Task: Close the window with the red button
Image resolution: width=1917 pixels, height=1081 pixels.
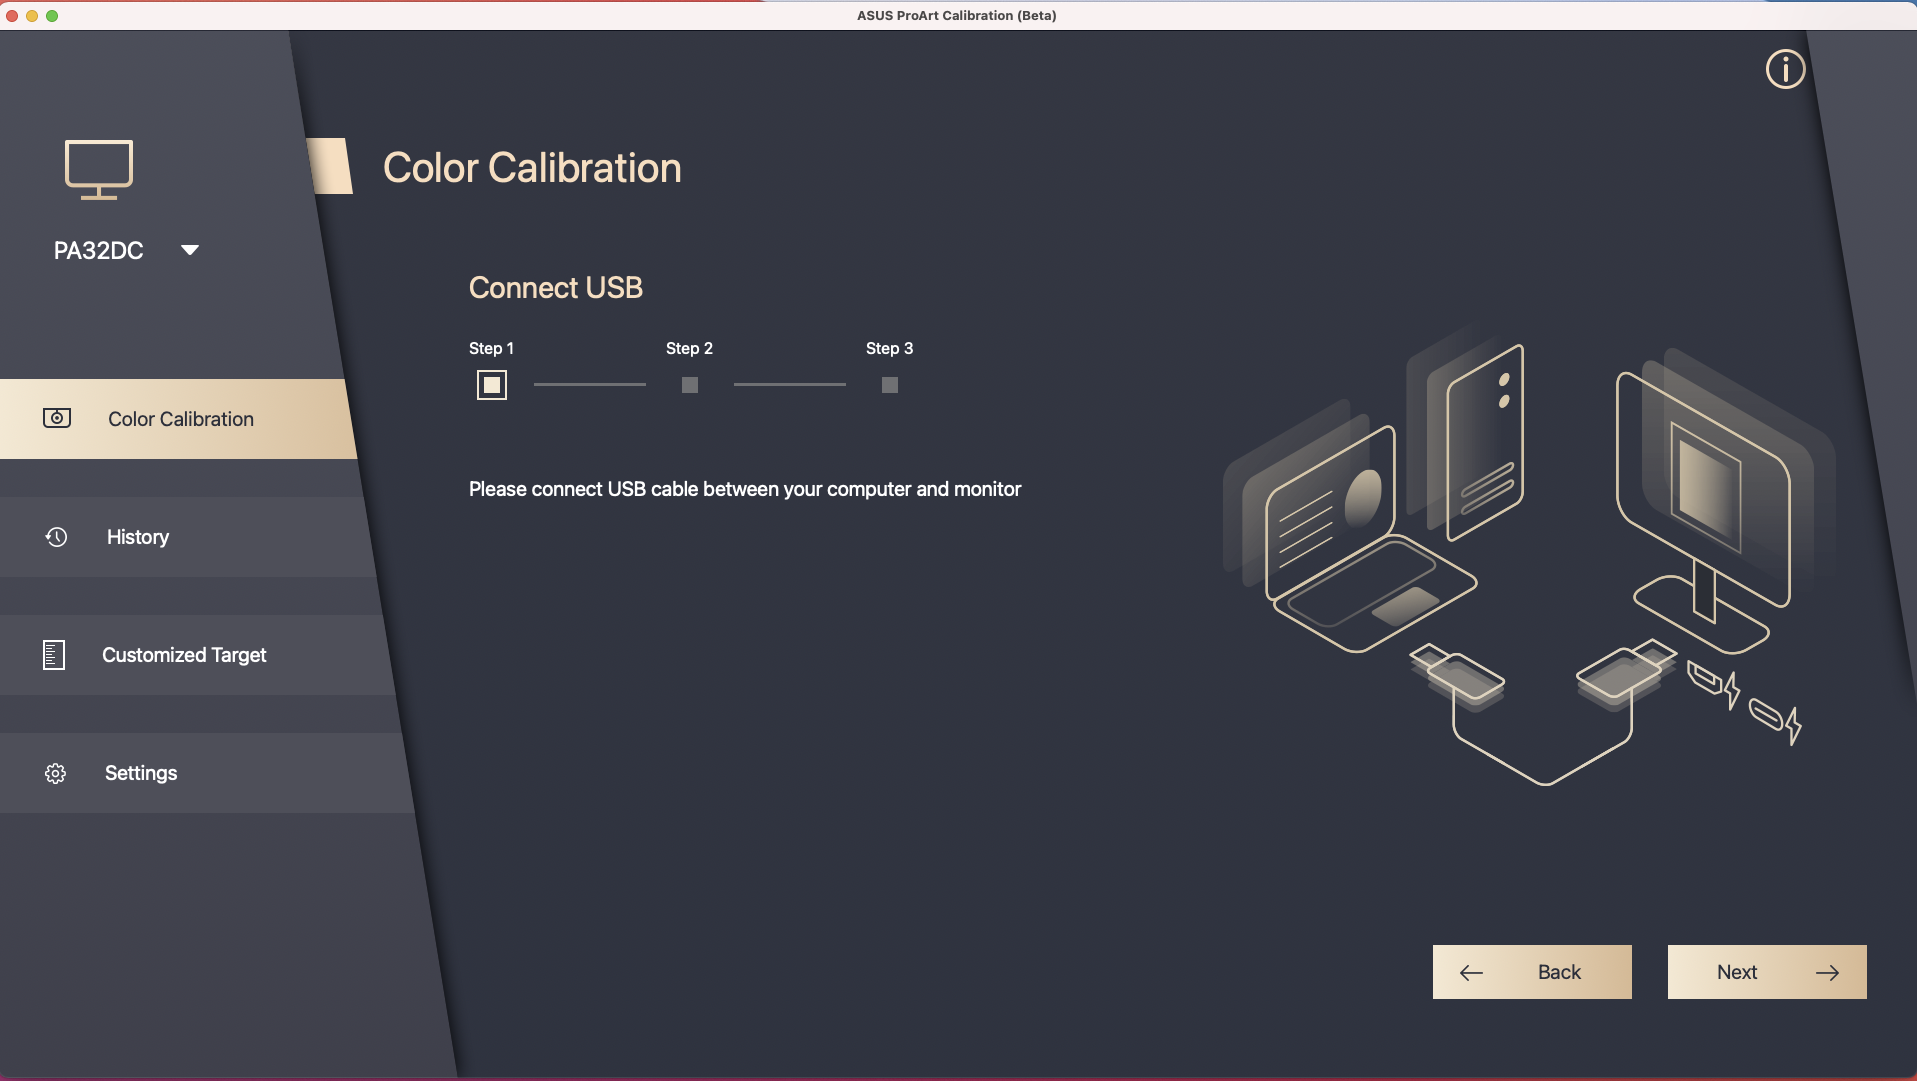Action: pos(12,15)
